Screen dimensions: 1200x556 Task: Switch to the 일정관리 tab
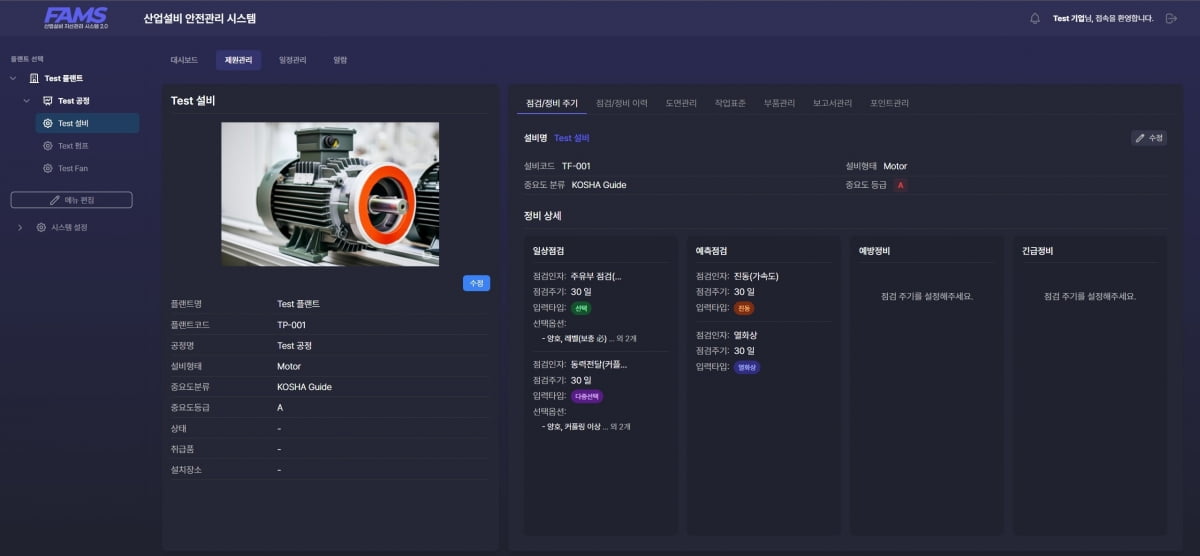[x=293, y=60]
